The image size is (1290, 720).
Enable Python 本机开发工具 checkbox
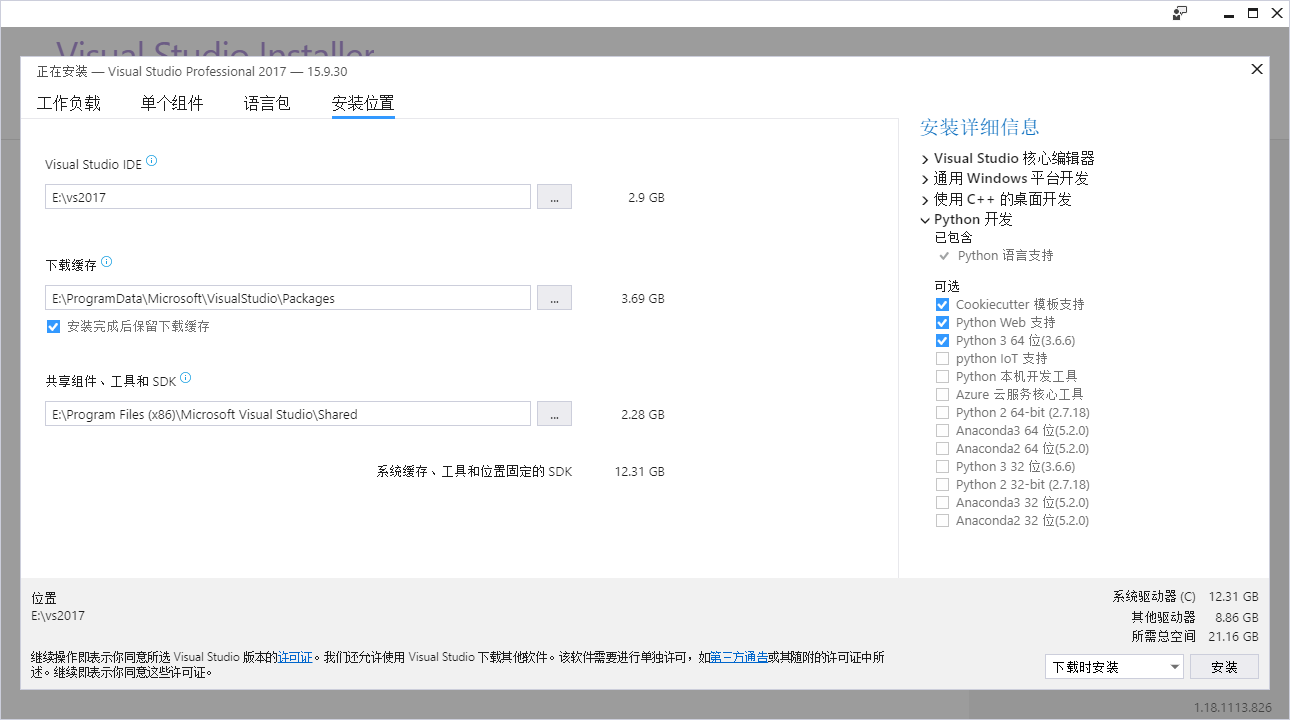click(x=942, y=376)
